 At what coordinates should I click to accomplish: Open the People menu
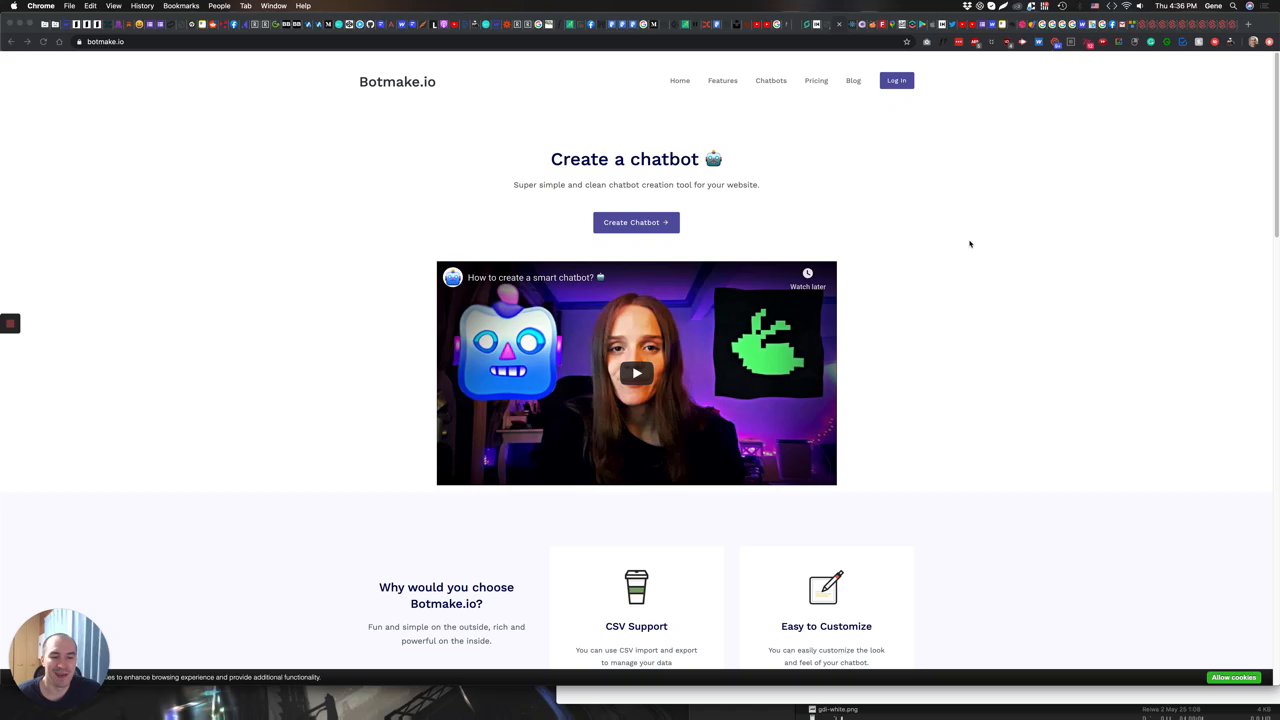click(x=219, y=6)
